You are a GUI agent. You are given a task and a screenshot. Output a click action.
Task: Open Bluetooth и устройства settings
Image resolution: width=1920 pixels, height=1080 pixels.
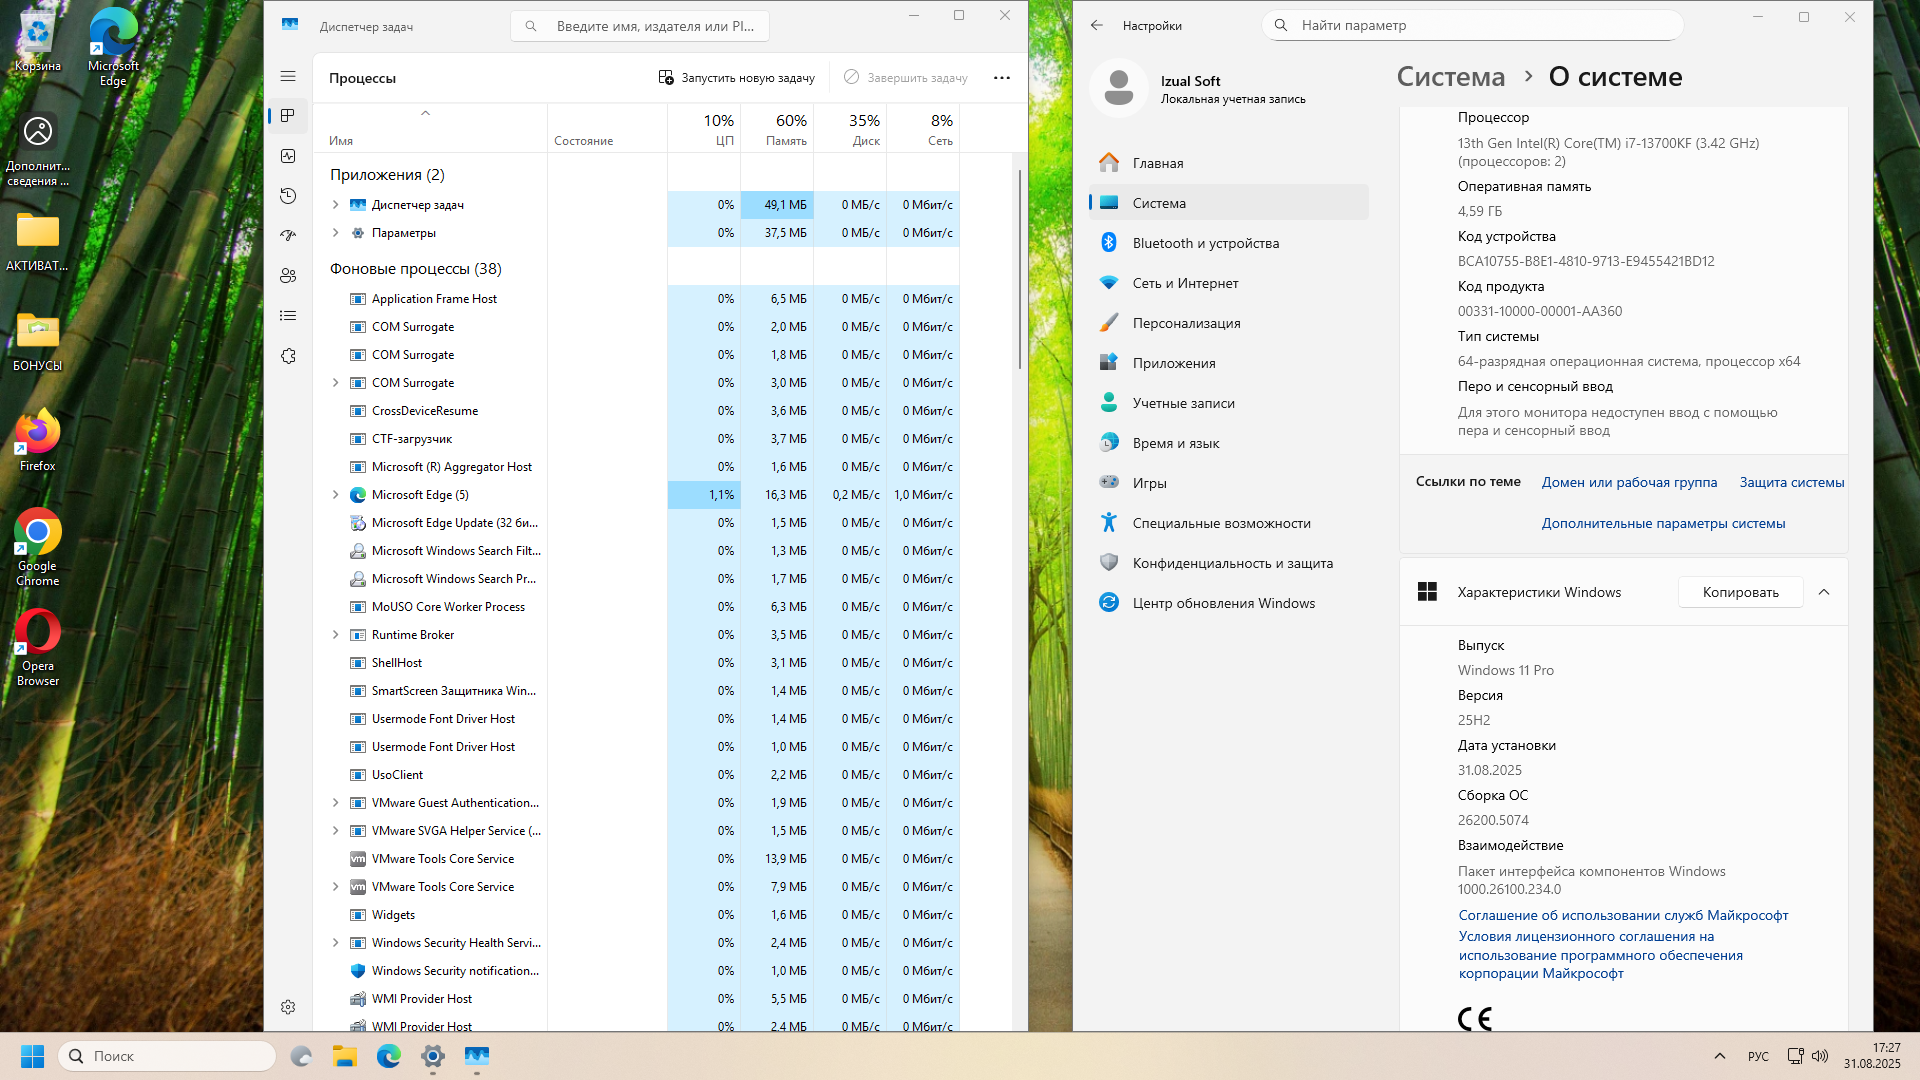click(1229, 243)
